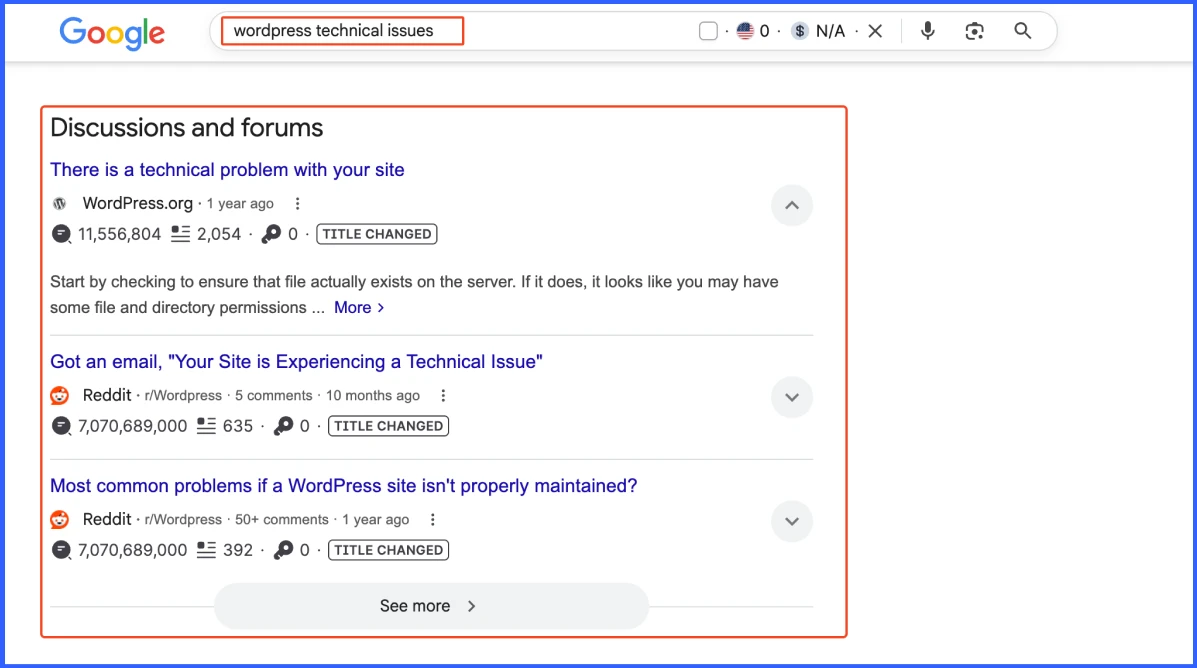Open Google Lens camera search
The width and height of the screenshot is (1197, 668).
(x=974, y=31)
